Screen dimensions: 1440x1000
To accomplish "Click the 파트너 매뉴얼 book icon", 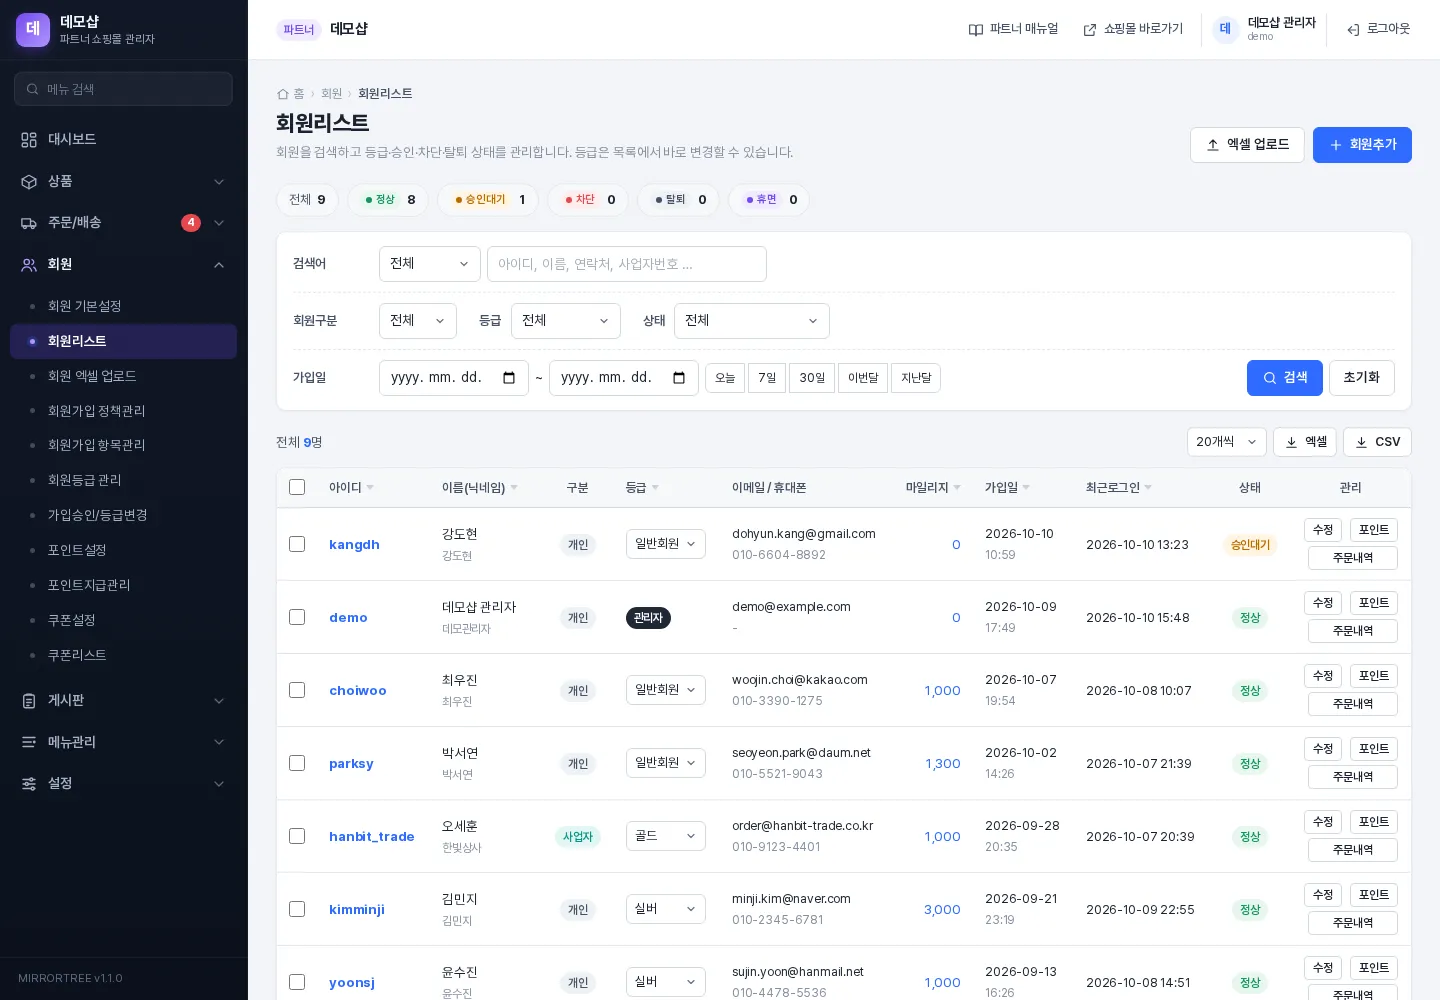I will click(976, 30).
